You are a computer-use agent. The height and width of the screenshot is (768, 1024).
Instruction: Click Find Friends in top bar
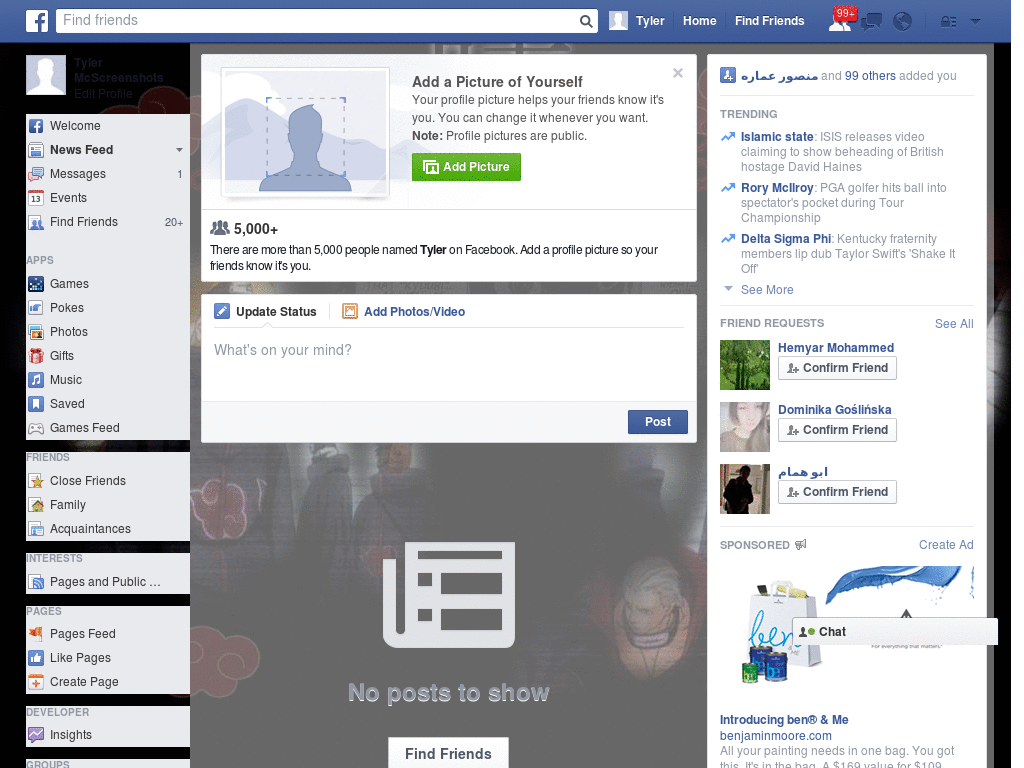tap(769, 21)
